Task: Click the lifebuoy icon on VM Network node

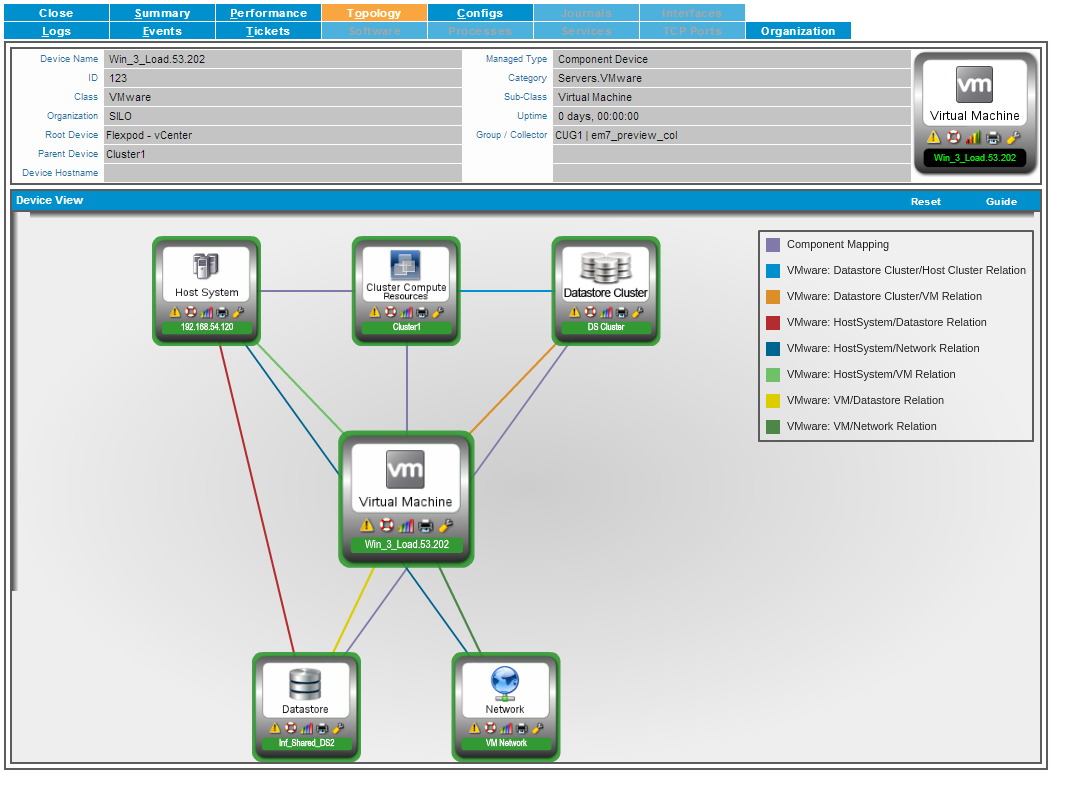Action: pyautogui.click(x=490, y=728)
